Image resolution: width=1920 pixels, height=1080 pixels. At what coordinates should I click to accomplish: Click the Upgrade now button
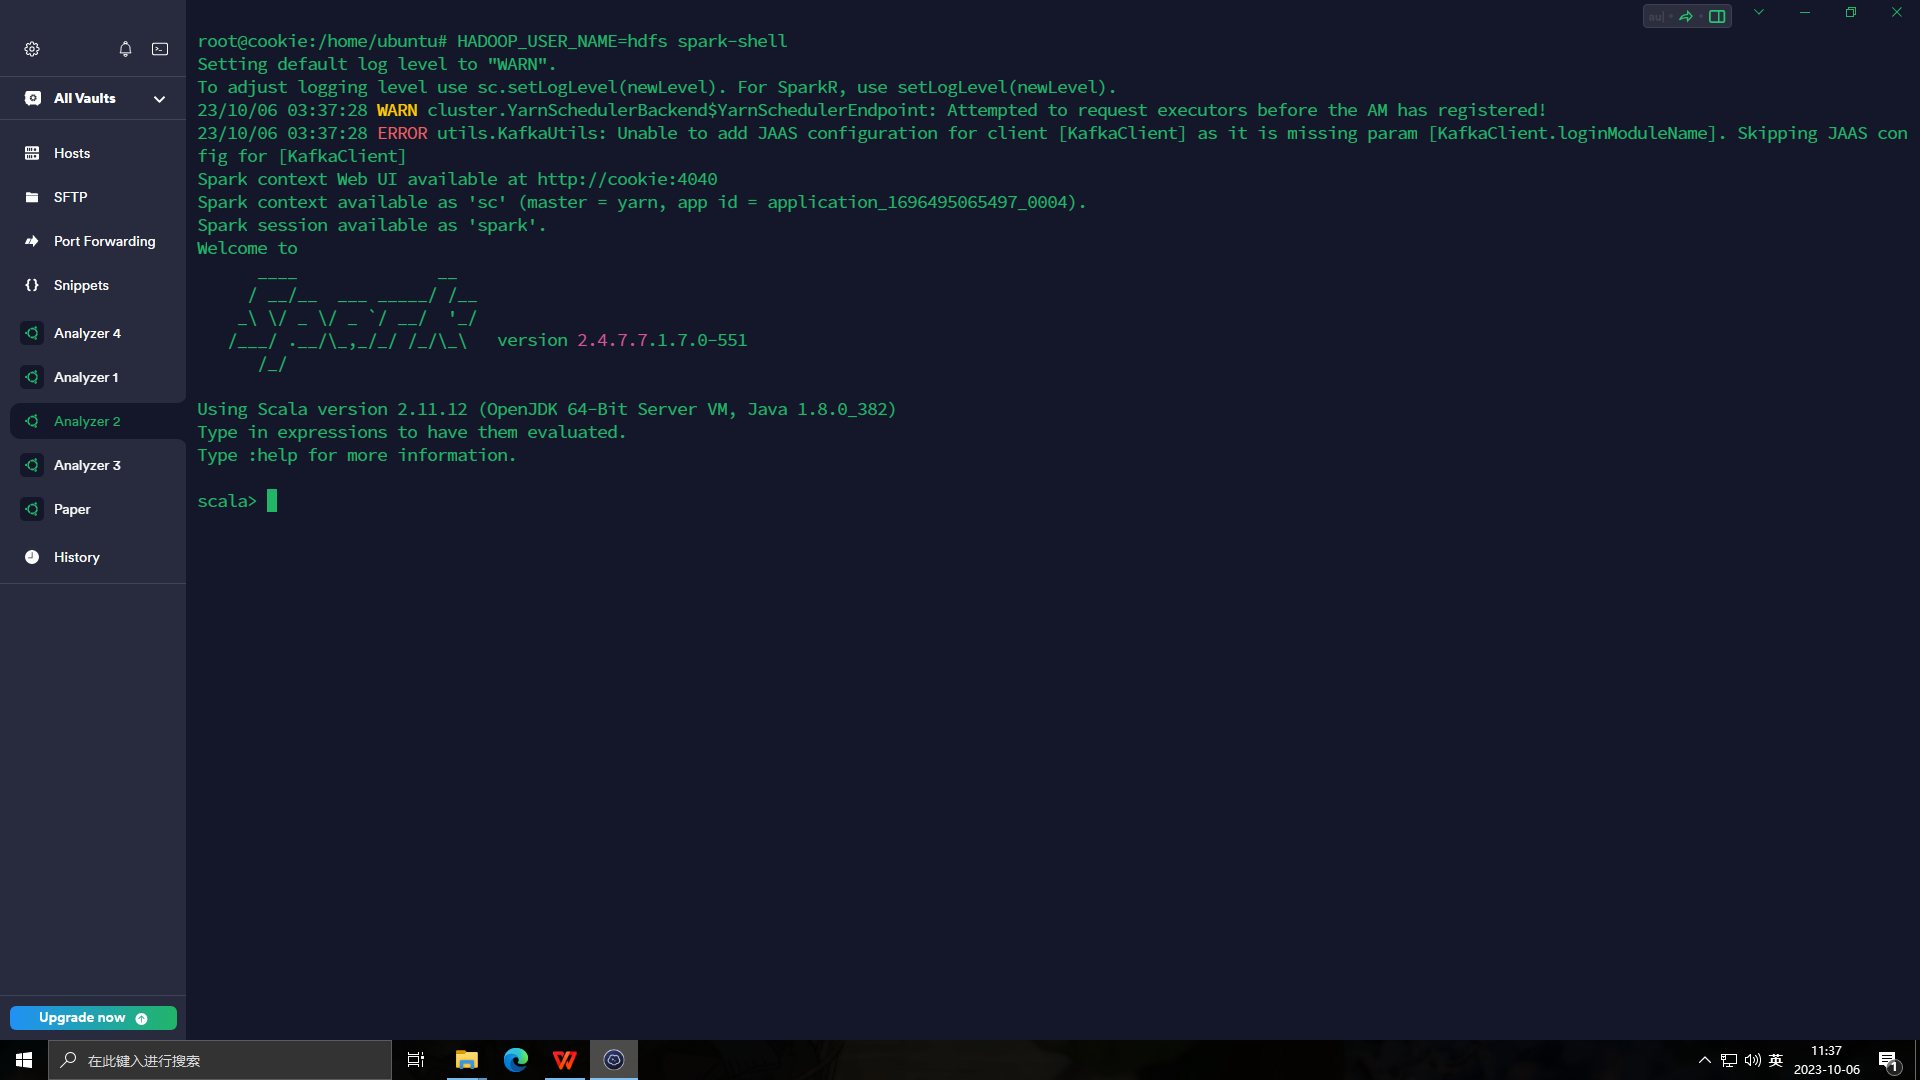tap(93, 1018)
